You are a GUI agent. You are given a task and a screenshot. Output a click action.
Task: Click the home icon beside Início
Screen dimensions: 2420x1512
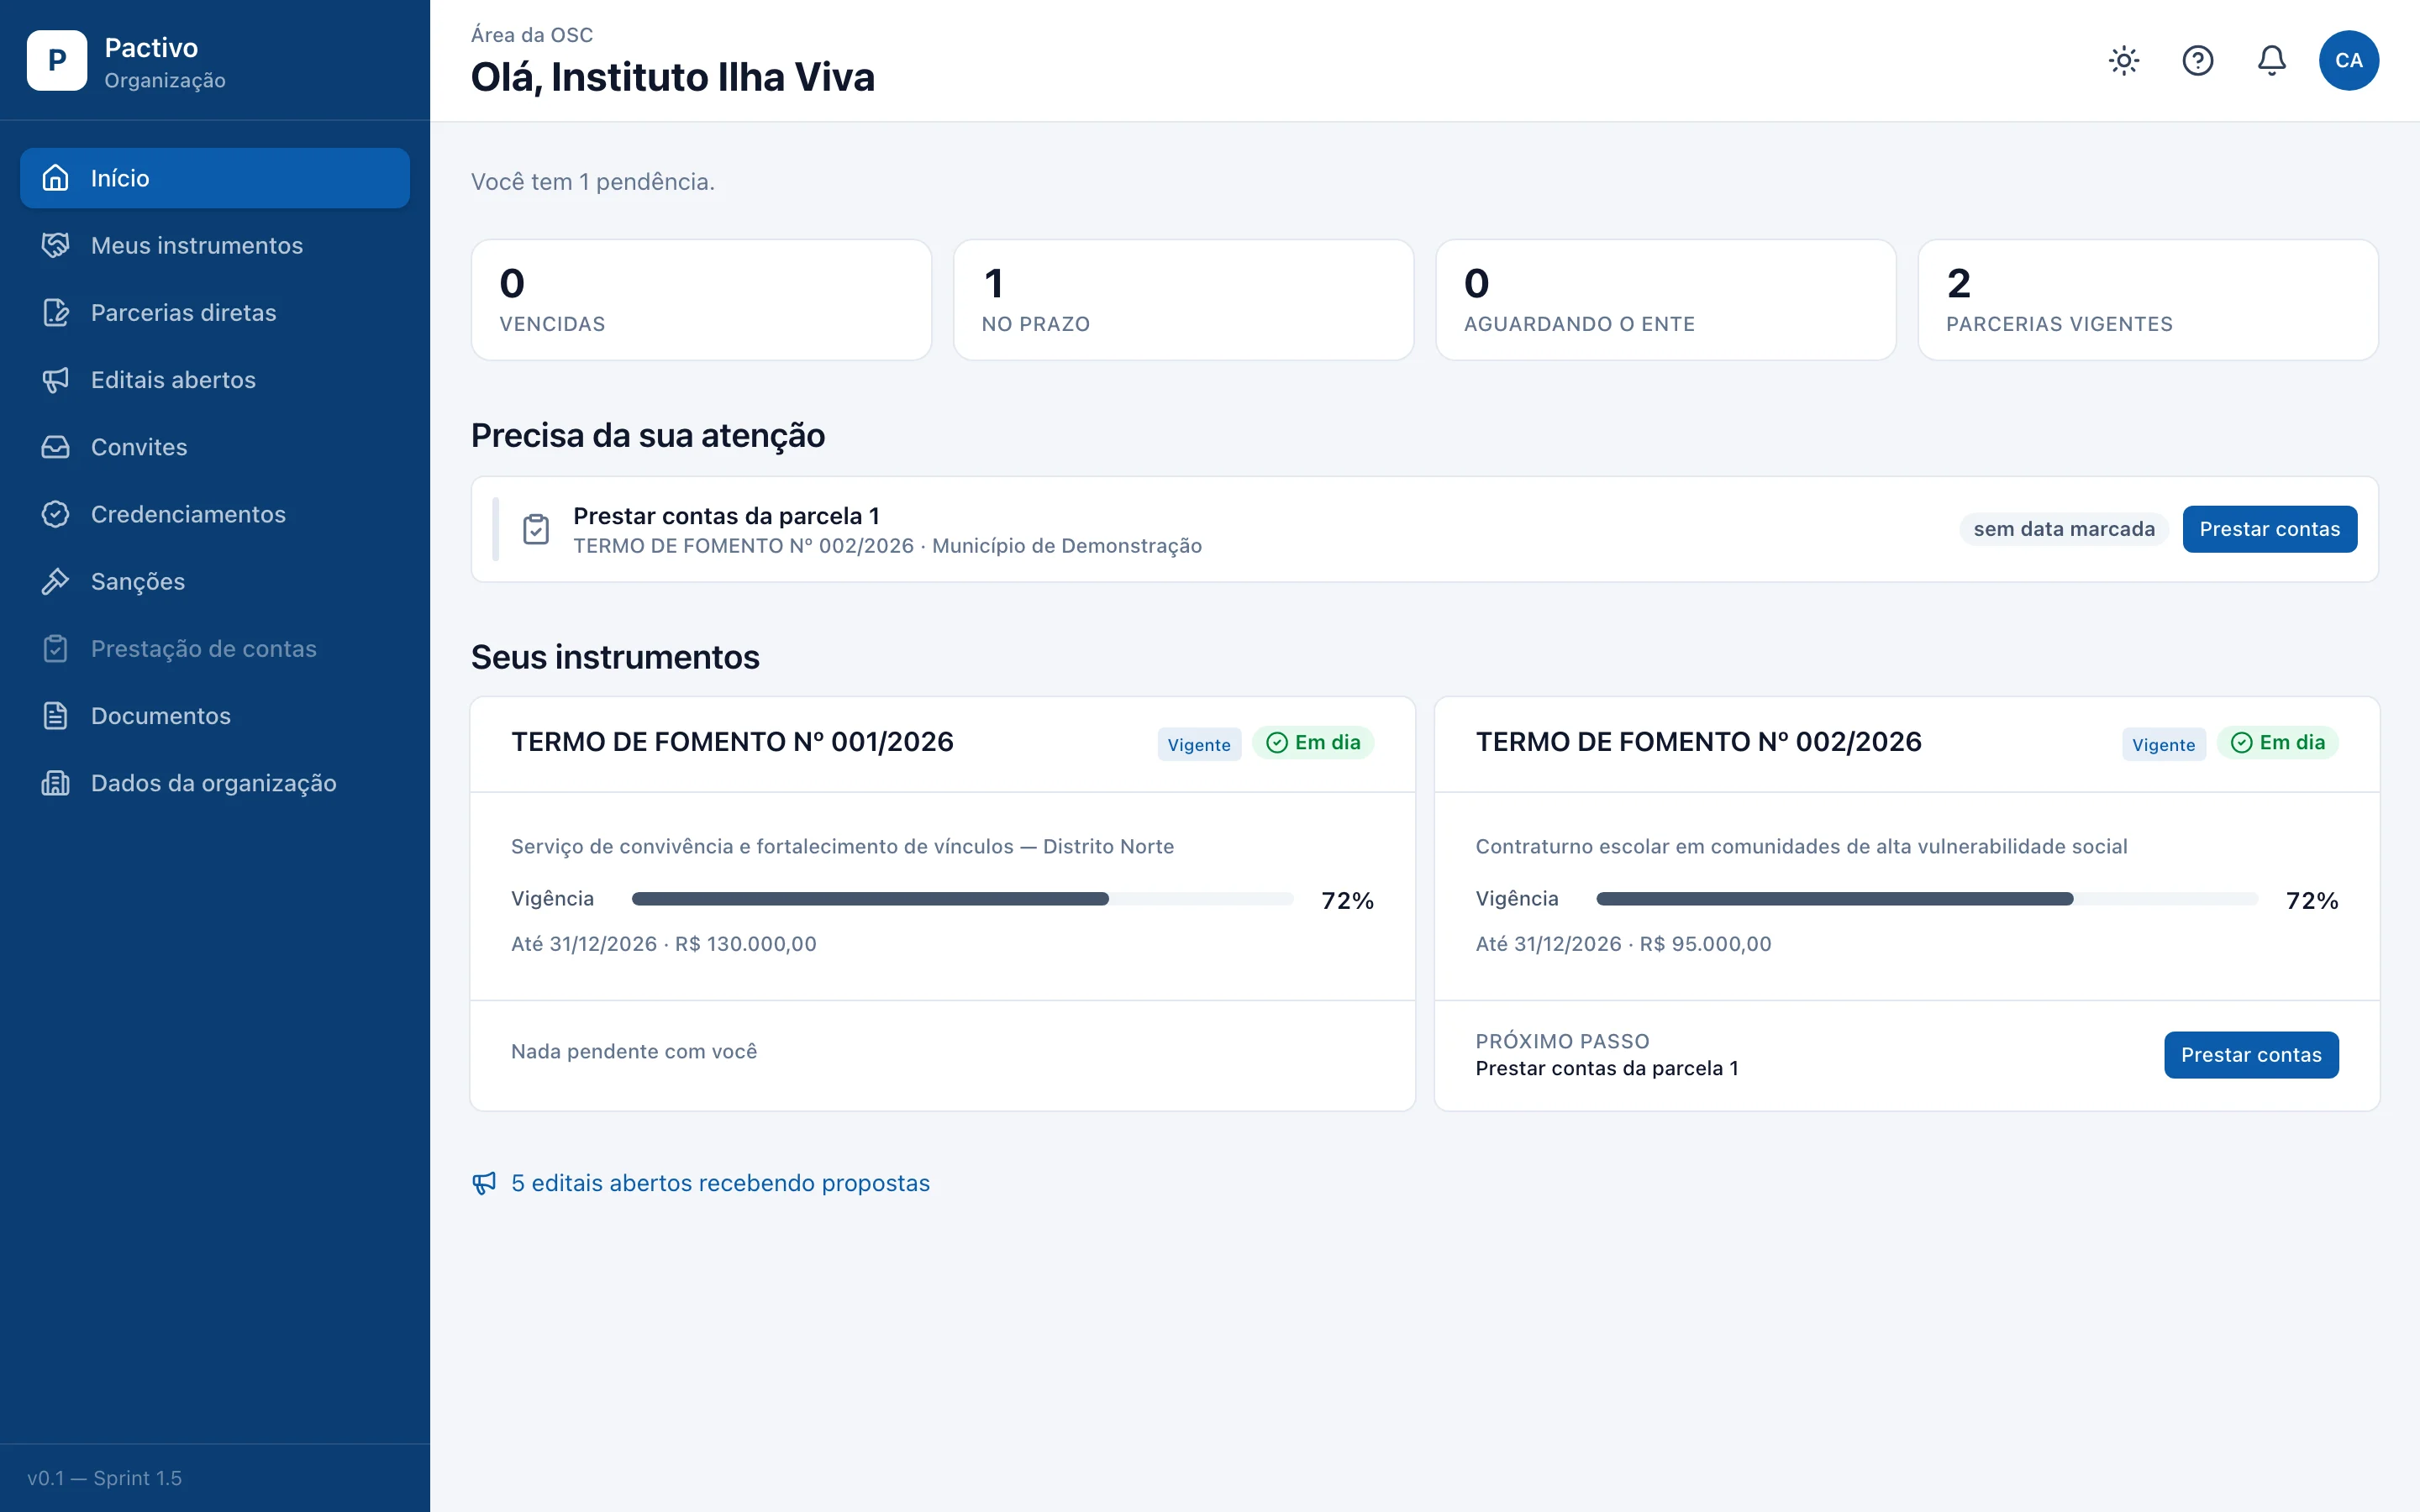click(x=56, y=178)
